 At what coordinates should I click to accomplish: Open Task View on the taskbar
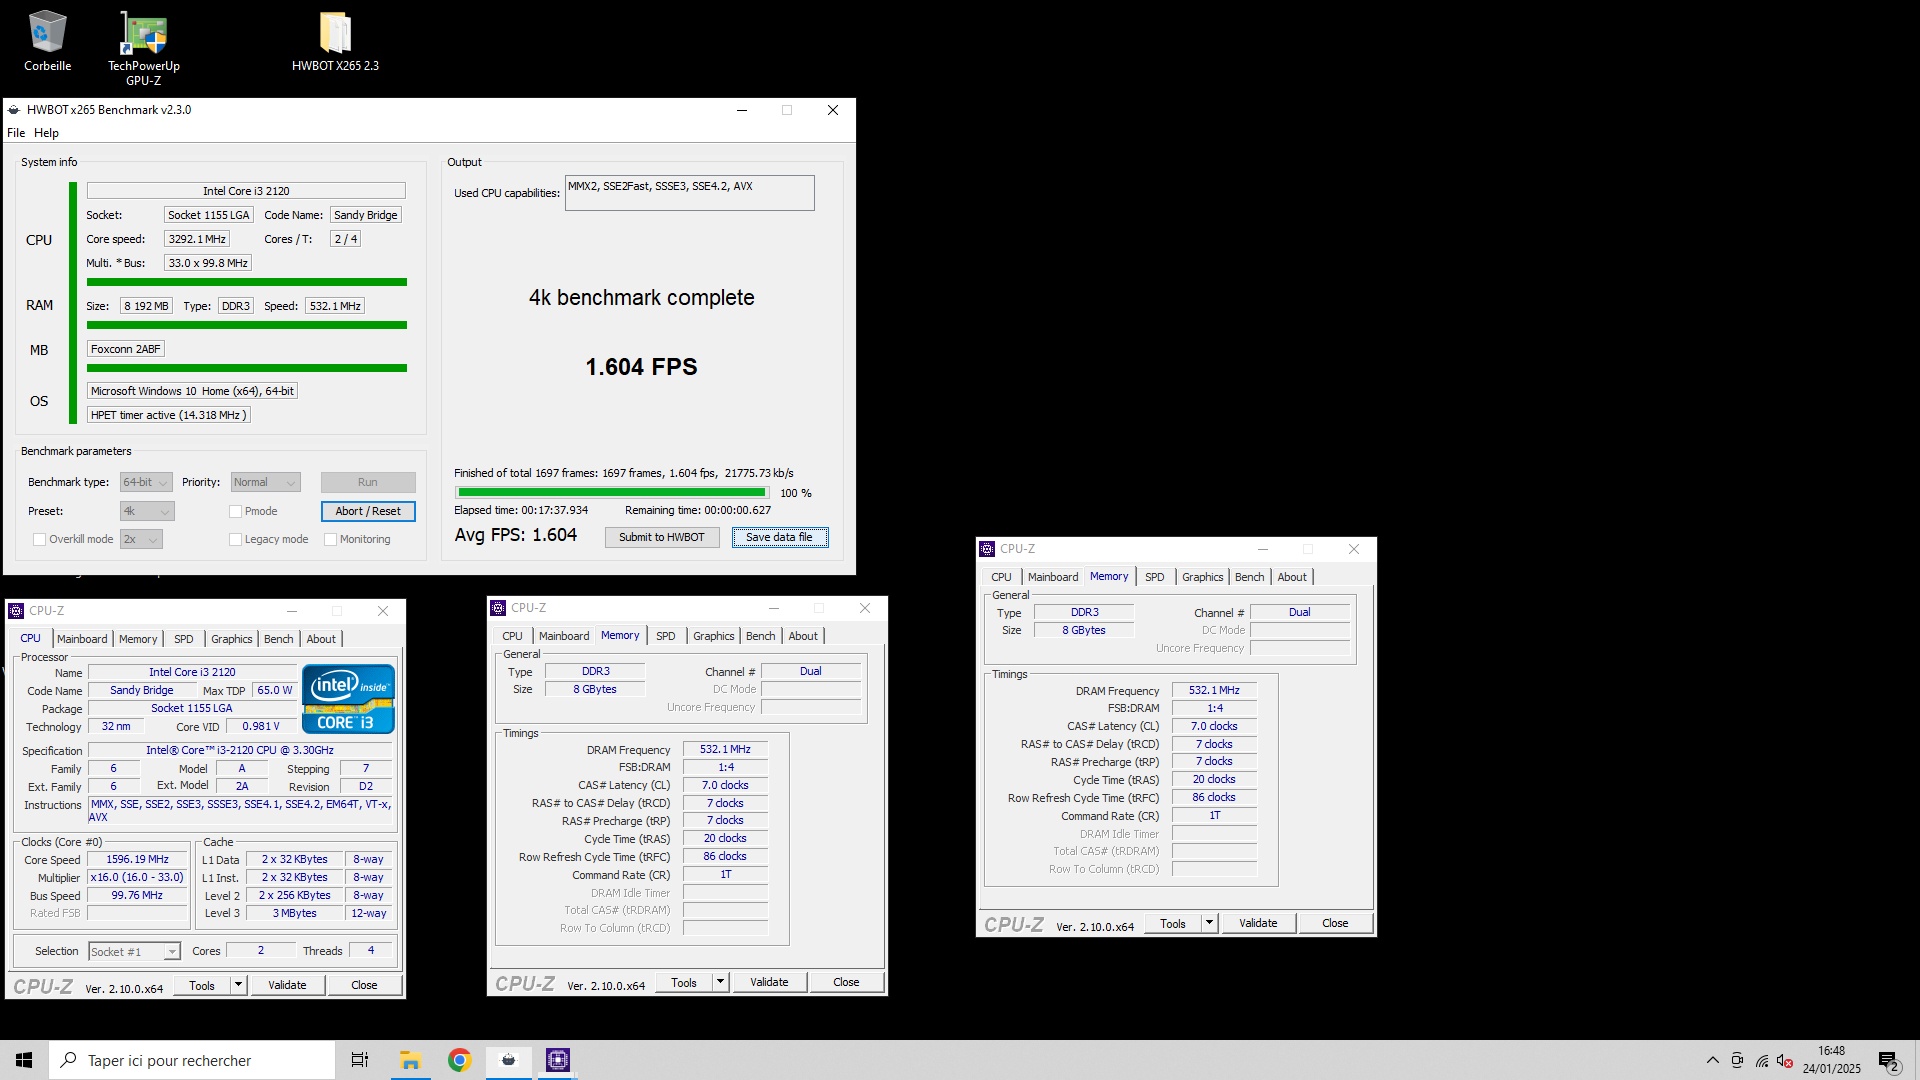(x=359, y=1060)
